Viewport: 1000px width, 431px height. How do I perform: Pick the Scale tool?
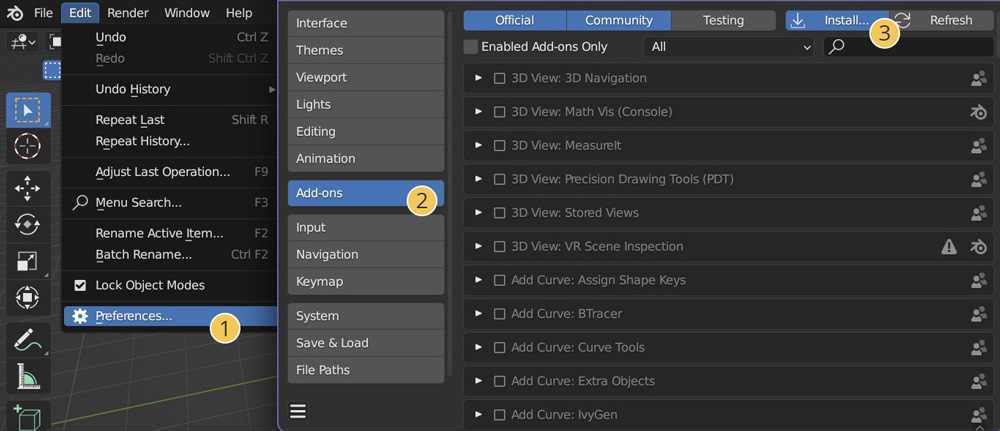[x=27, y=262]
